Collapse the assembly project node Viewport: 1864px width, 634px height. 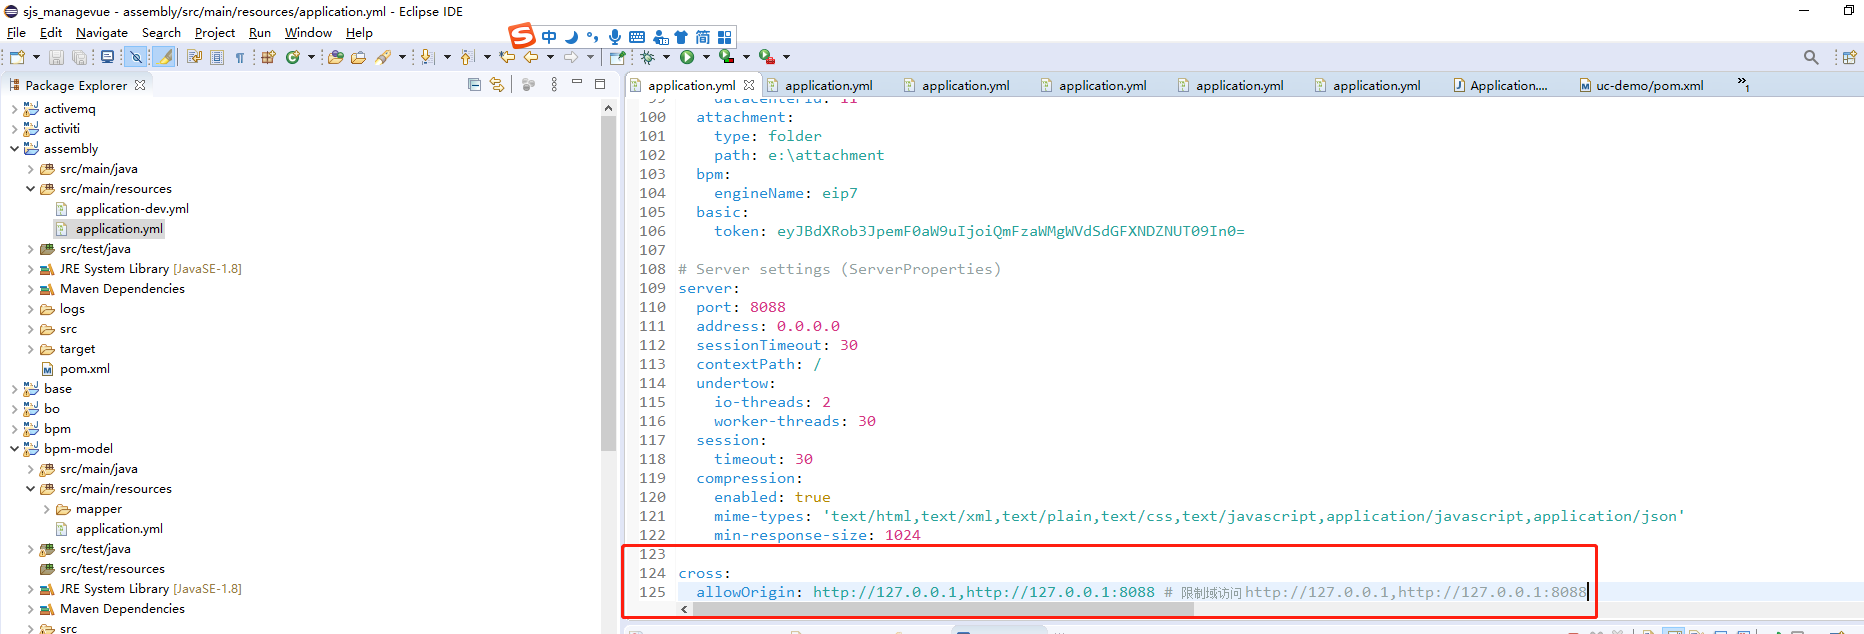click(x=14, y=149)
